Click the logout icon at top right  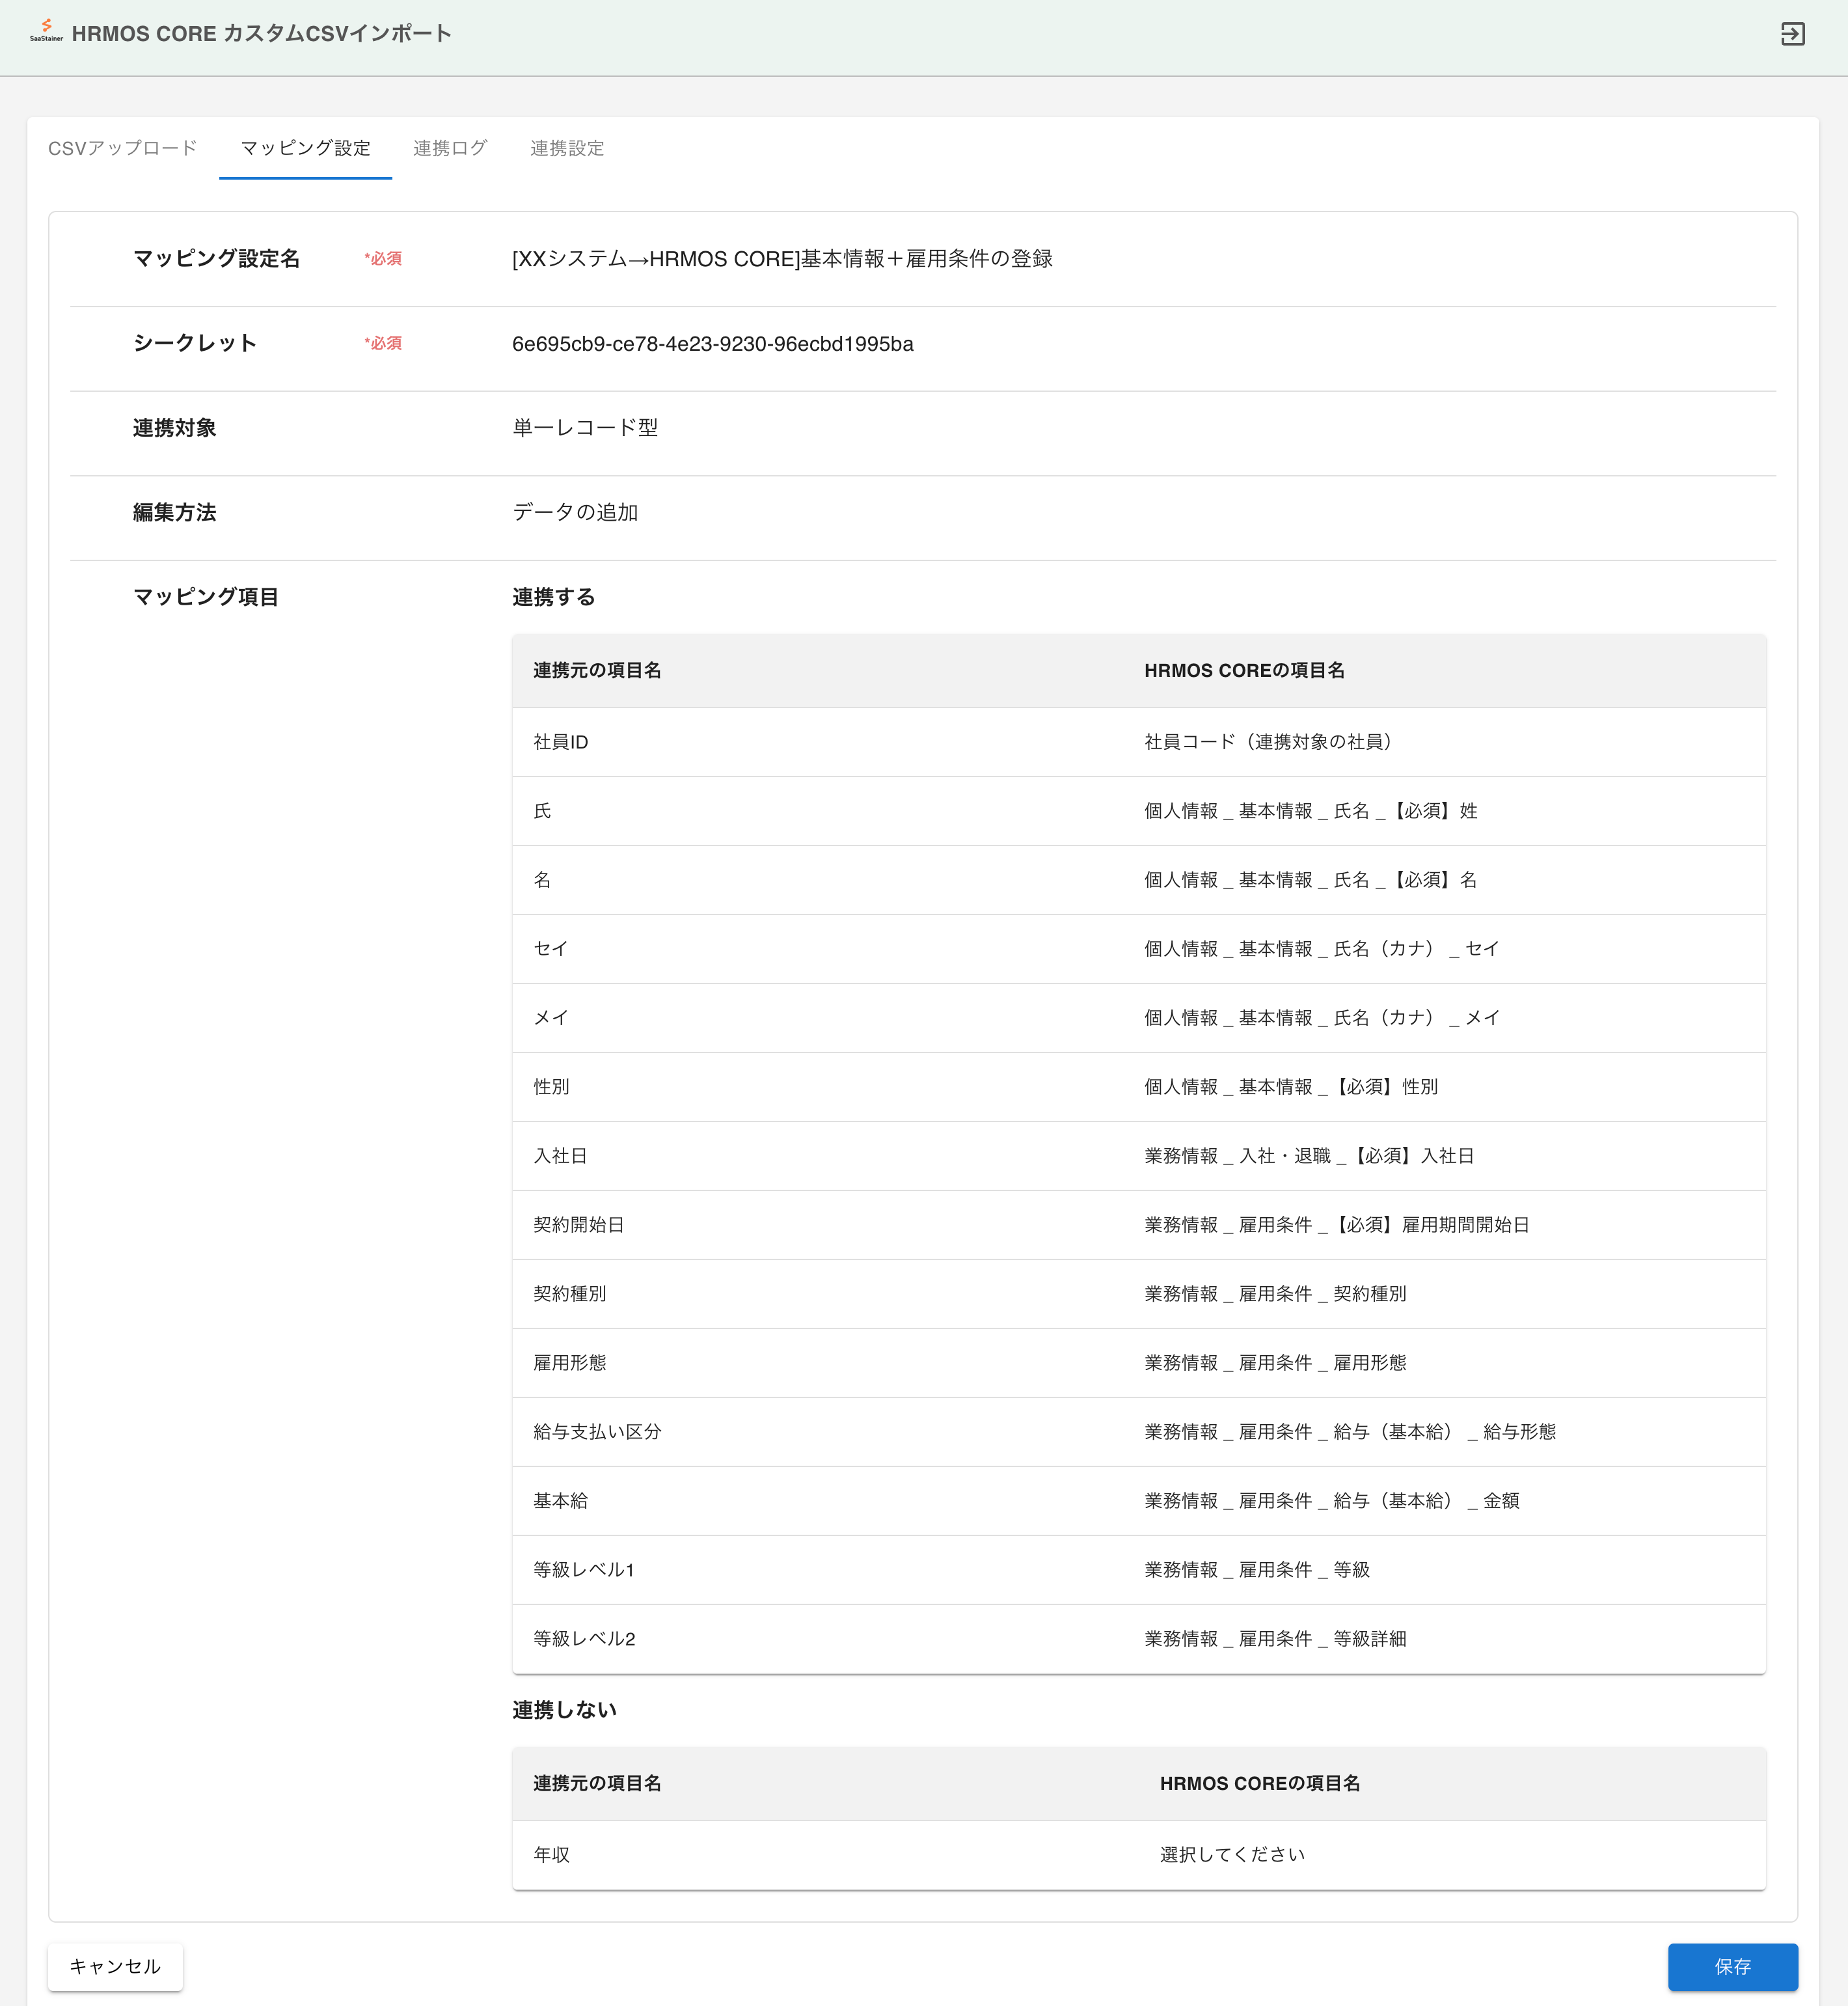point(1793,33)
